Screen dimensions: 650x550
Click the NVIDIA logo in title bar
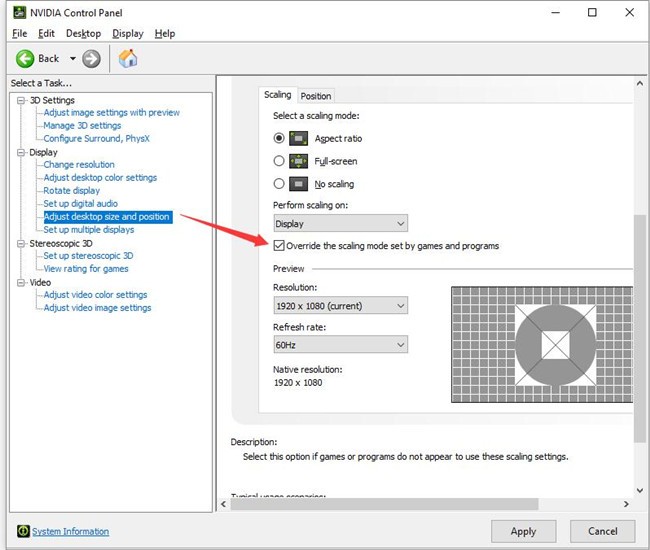click(x=19, y=13)
